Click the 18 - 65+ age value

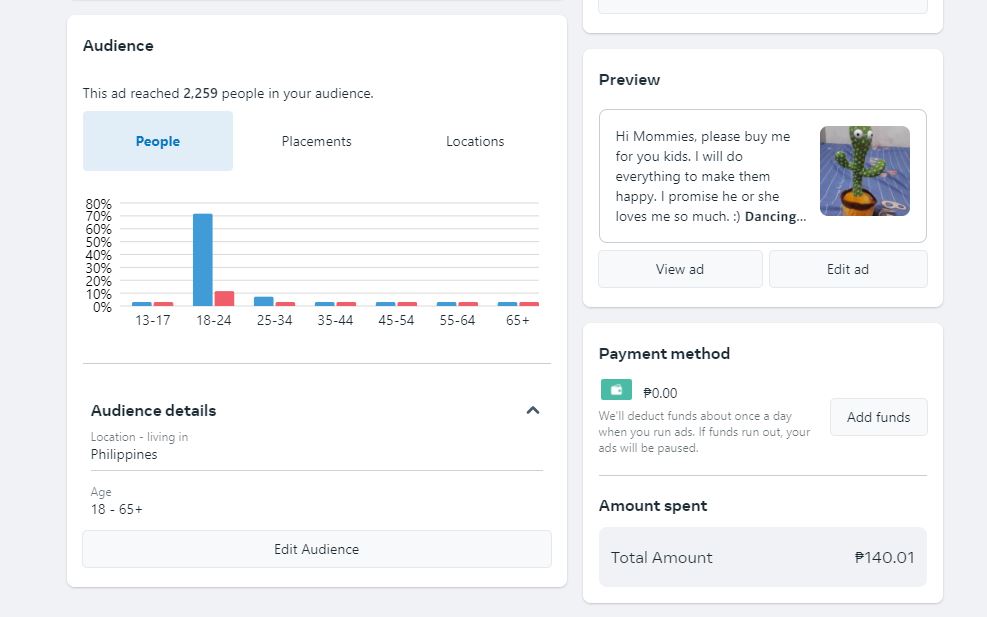[x=117, y=509]
